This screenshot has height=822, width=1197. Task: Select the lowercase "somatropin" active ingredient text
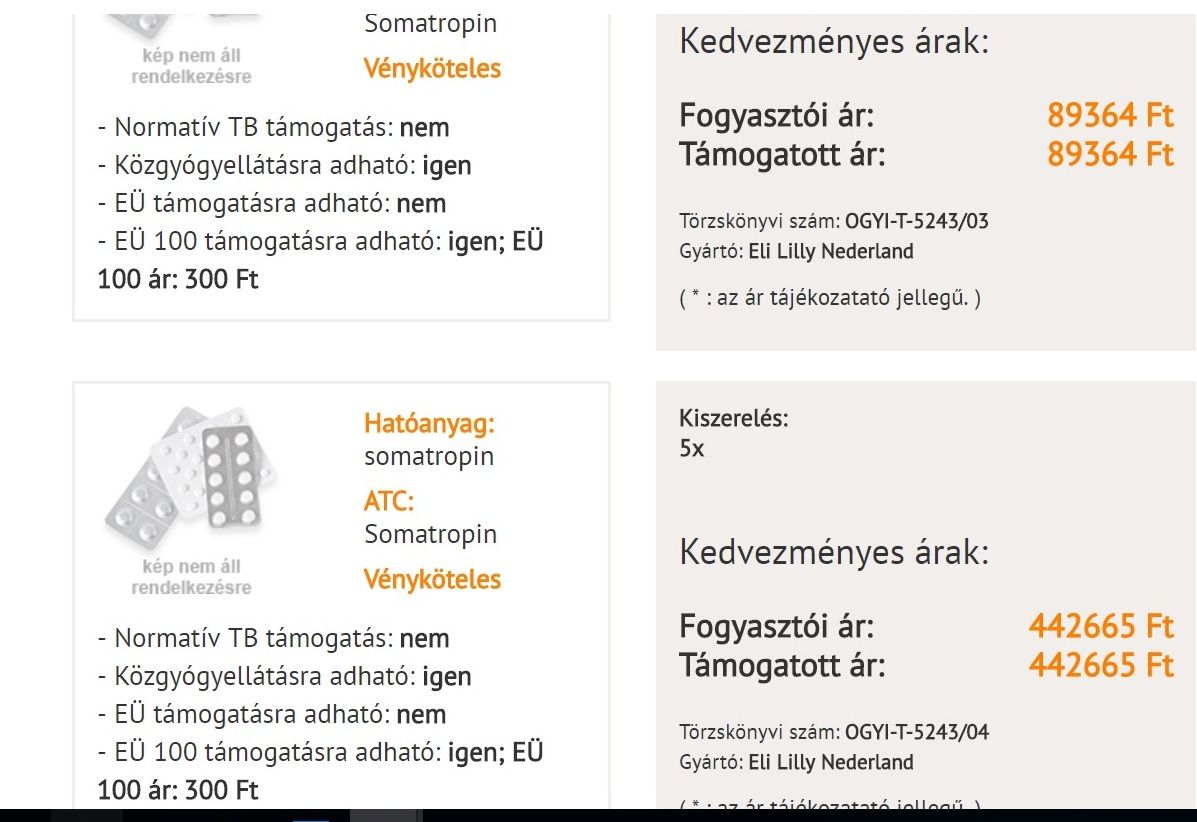coord(429,457)
